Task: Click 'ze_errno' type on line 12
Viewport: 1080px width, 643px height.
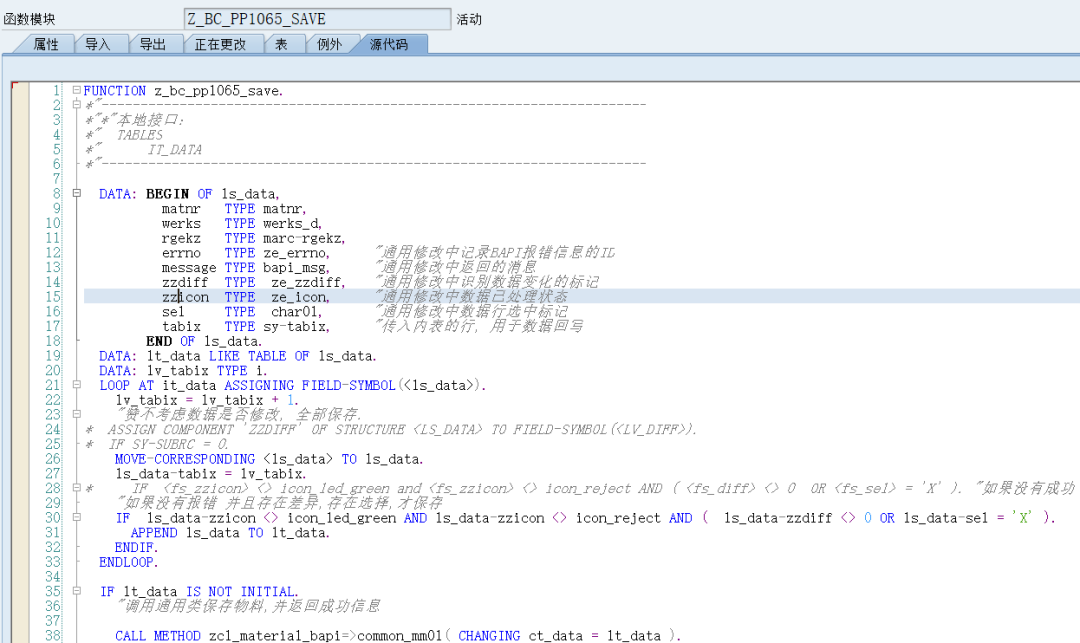Action: tap(296, 253)
